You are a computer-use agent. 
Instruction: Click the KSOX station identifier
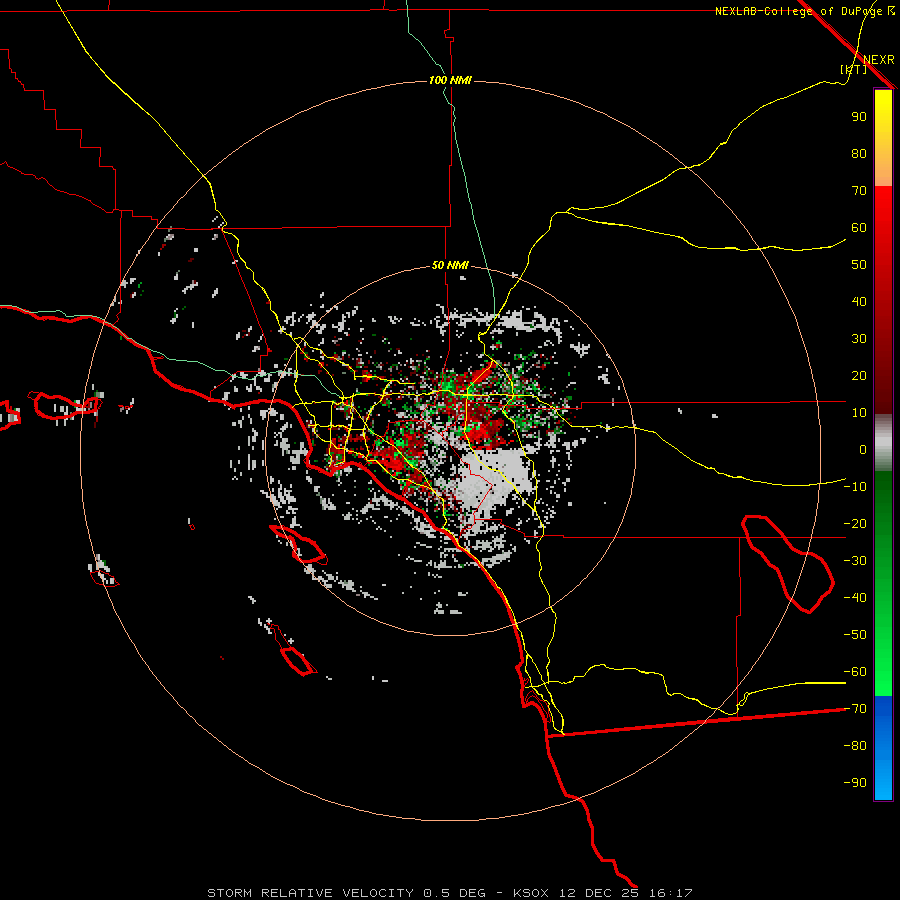coord(531,893)
